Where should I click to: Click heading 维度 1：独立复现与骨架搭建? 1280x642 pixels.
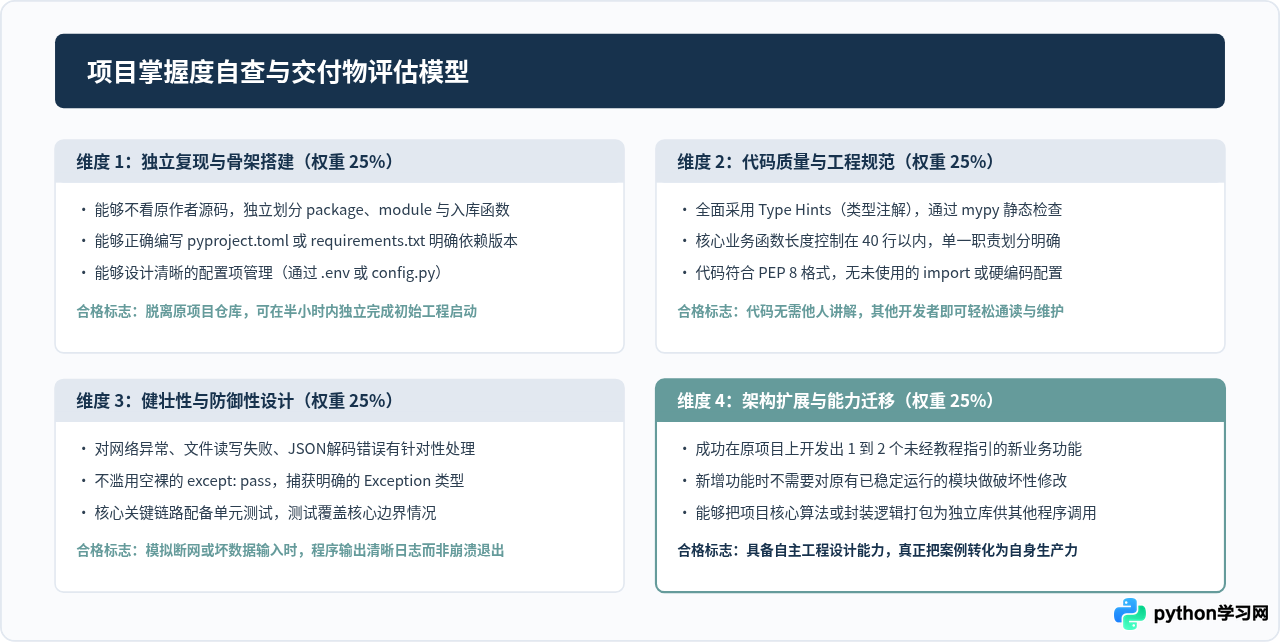coord(235,162)
